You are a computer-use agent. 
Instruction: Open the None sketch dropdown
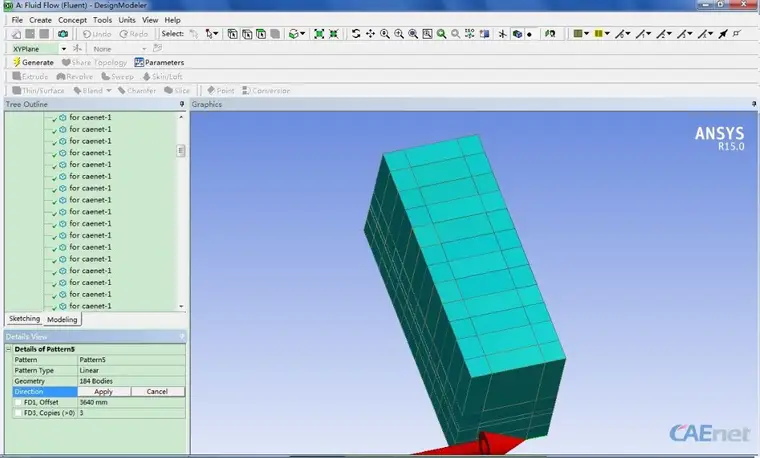pyautogui.click(x=144, y=49)
